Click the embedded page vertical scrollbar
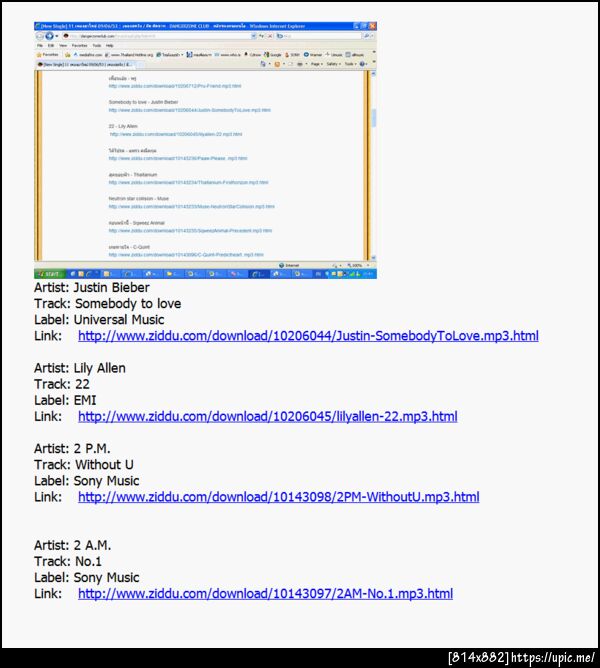Image resolution: width=600 pixels, height=668 pixels. 374,165
